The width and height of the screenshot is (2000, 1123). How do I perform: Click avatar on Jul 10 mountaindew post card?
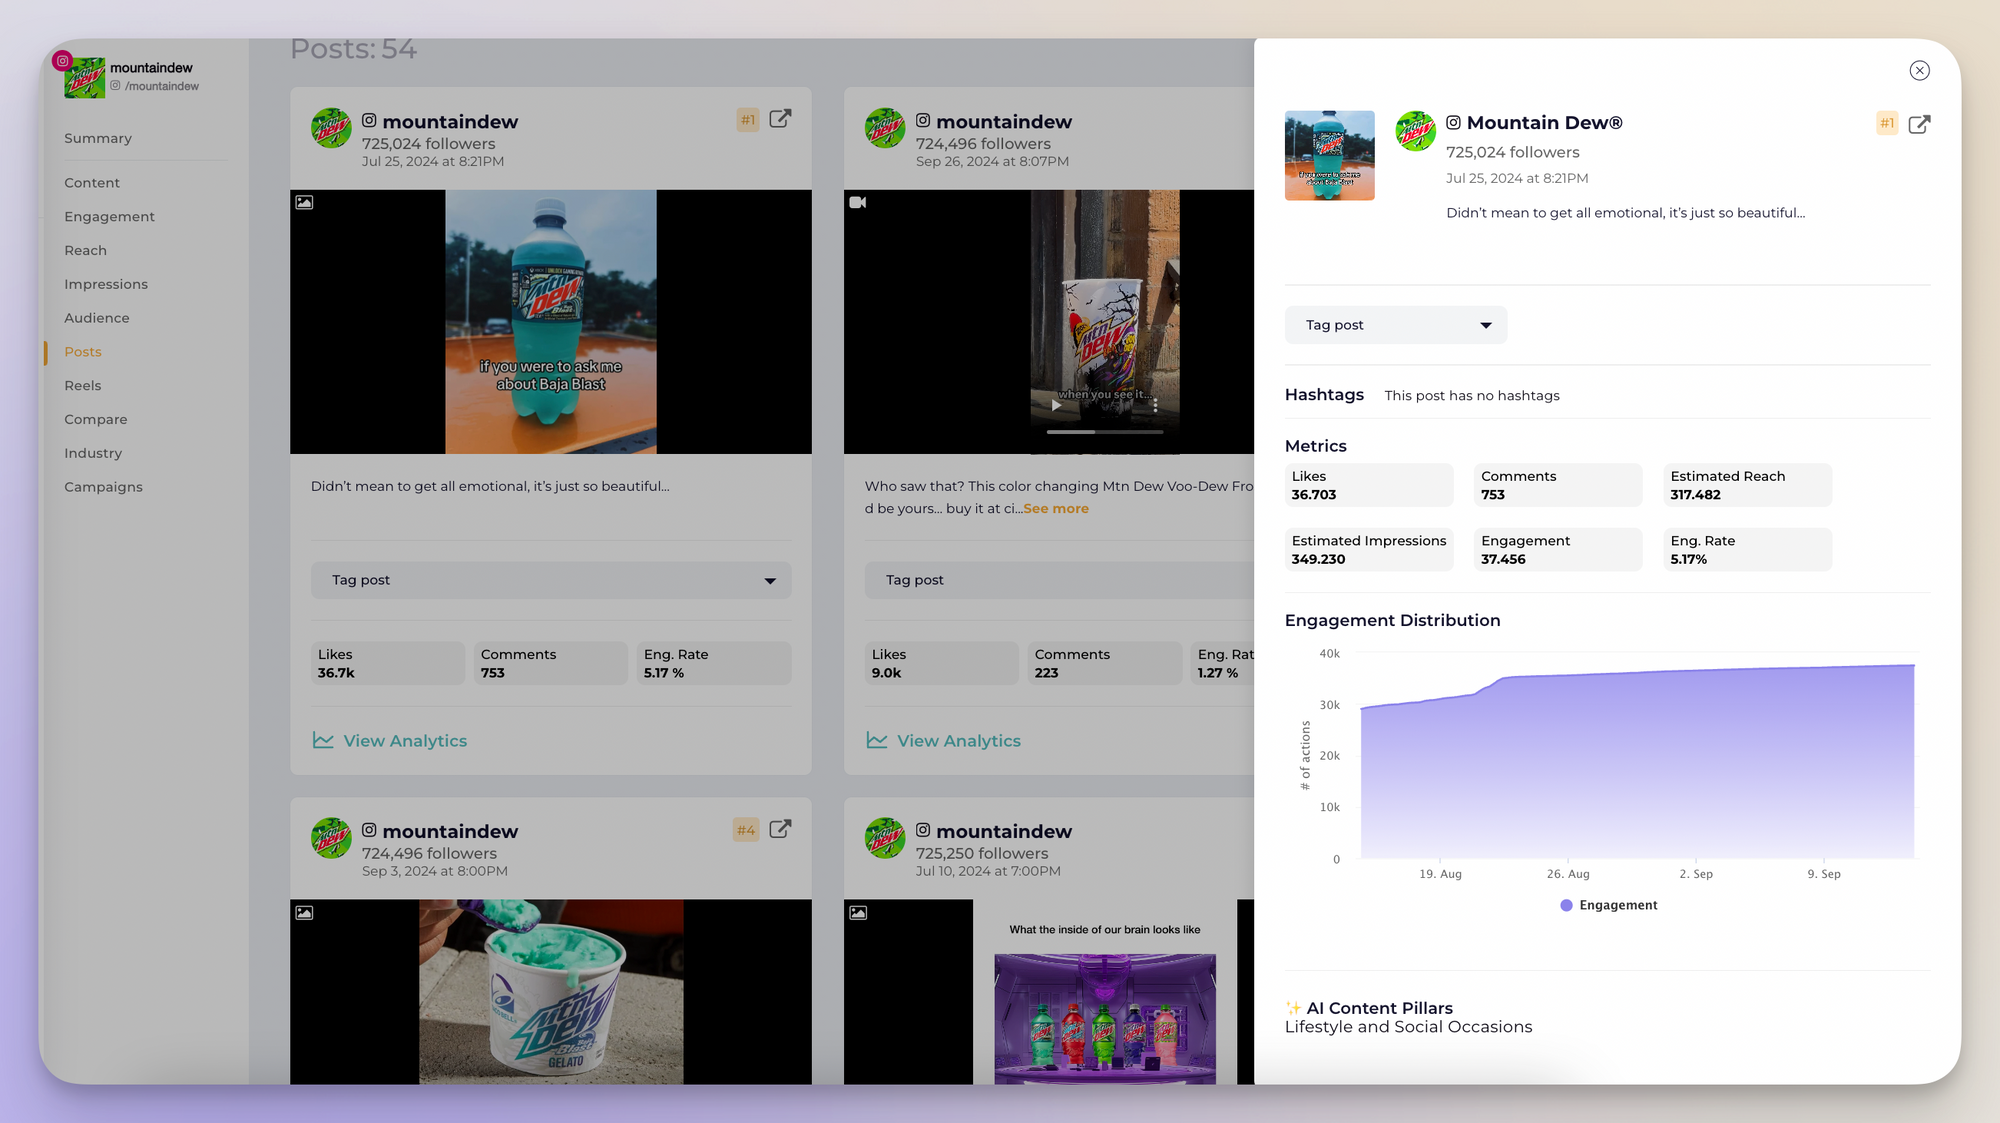tap(885, 838)
